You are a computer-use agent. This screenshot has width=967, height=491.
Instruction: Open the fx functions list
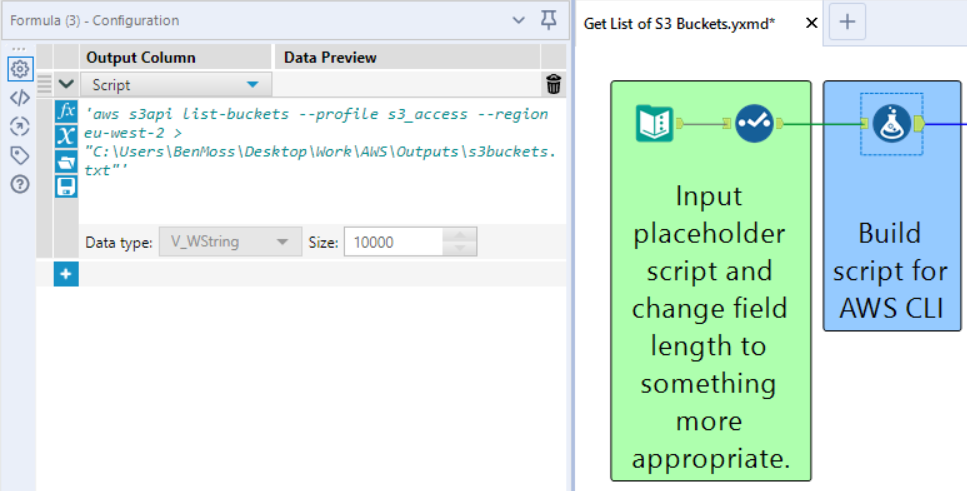pos(66,111)
